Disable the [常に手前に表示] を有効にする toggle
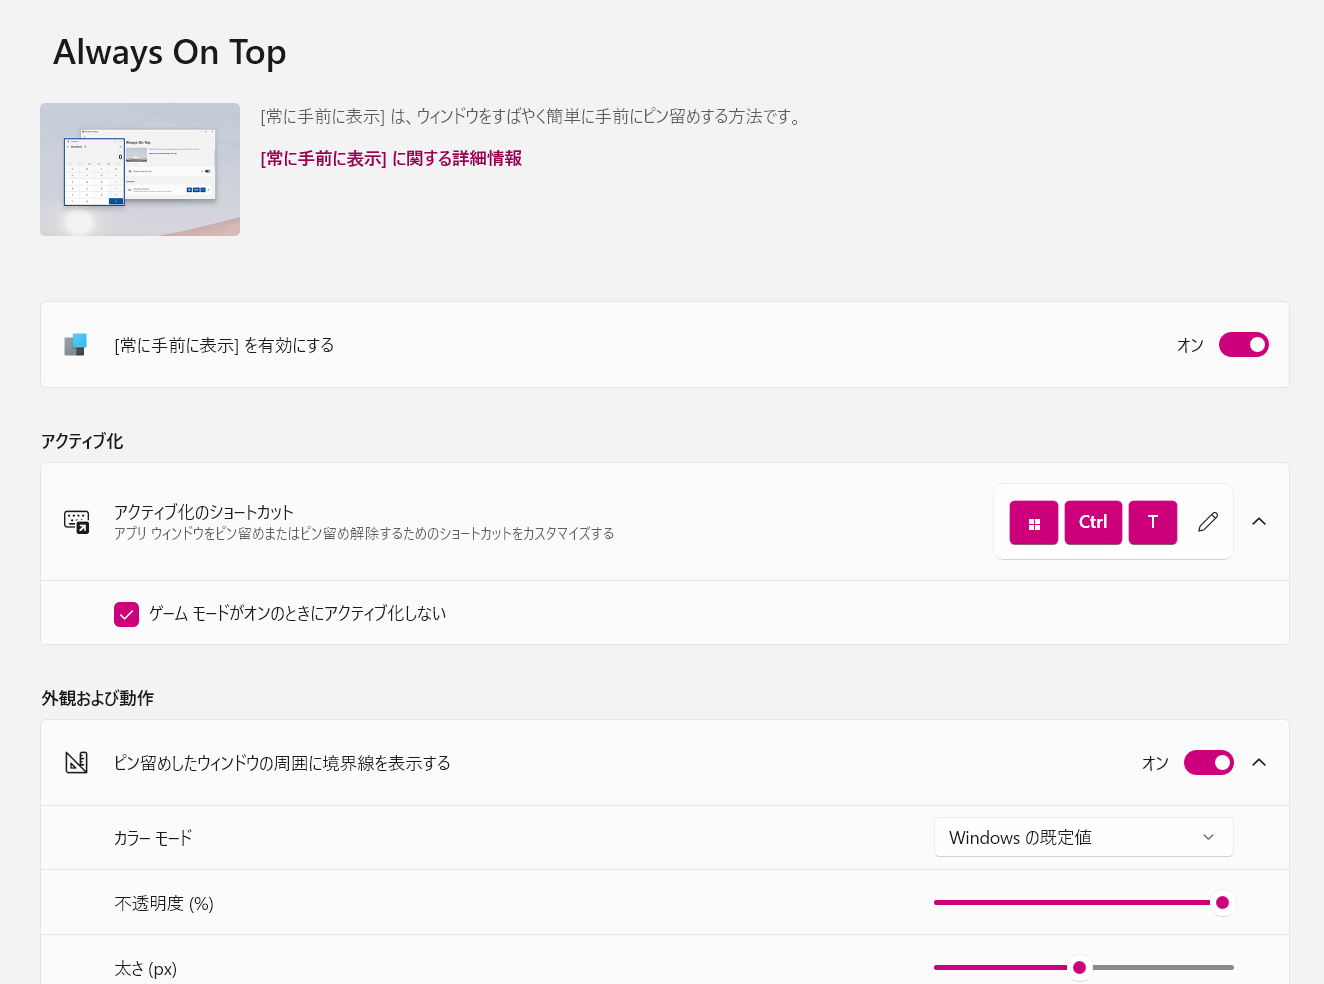Viewport: 1324px width, 984px height. pyautogui.click(x=1244, y=345)
